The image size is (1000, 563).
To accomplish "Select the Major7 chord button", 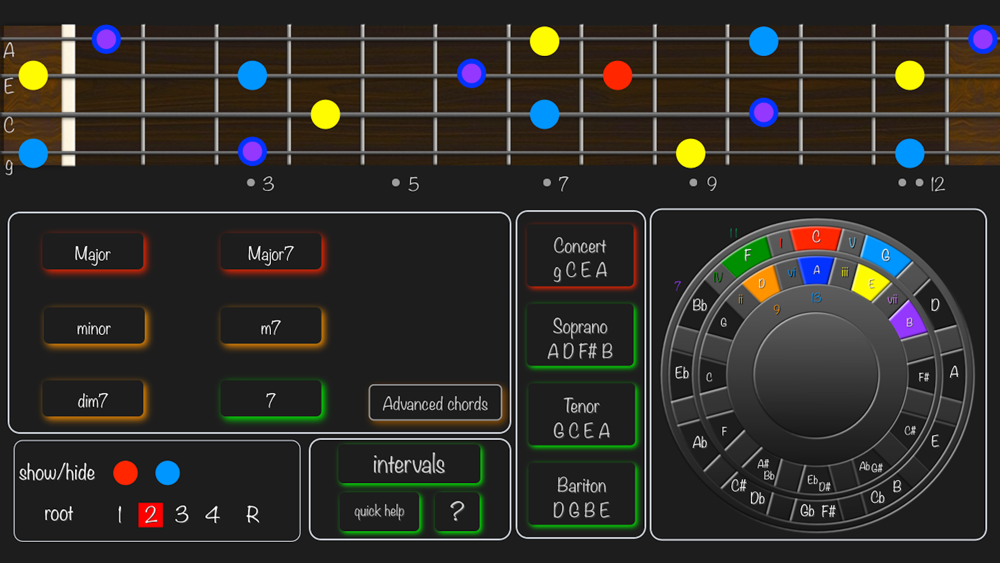I will click(271, 254).
